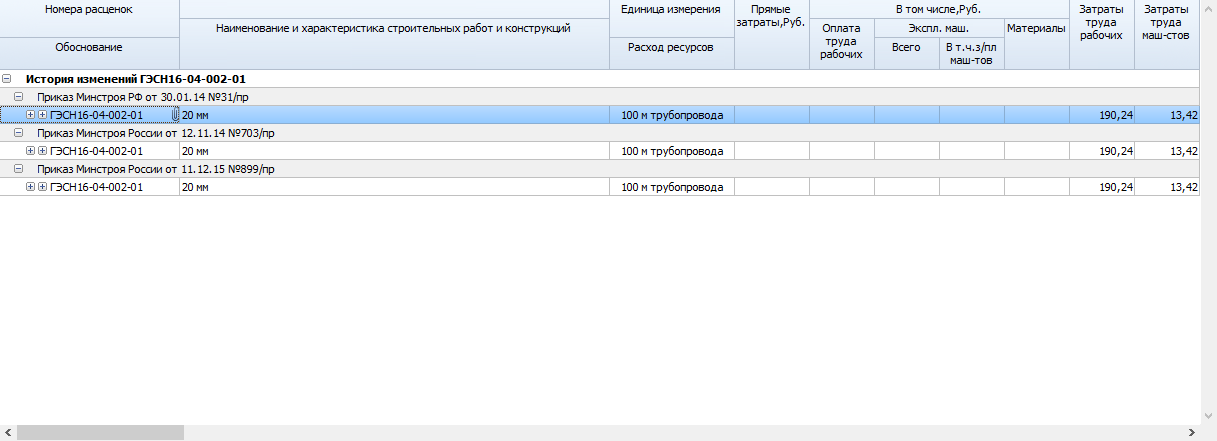Collapse the 'Приказ Минстроя России от 11.12.15 №899/пр' group
1217x441 pixels.
19,169
